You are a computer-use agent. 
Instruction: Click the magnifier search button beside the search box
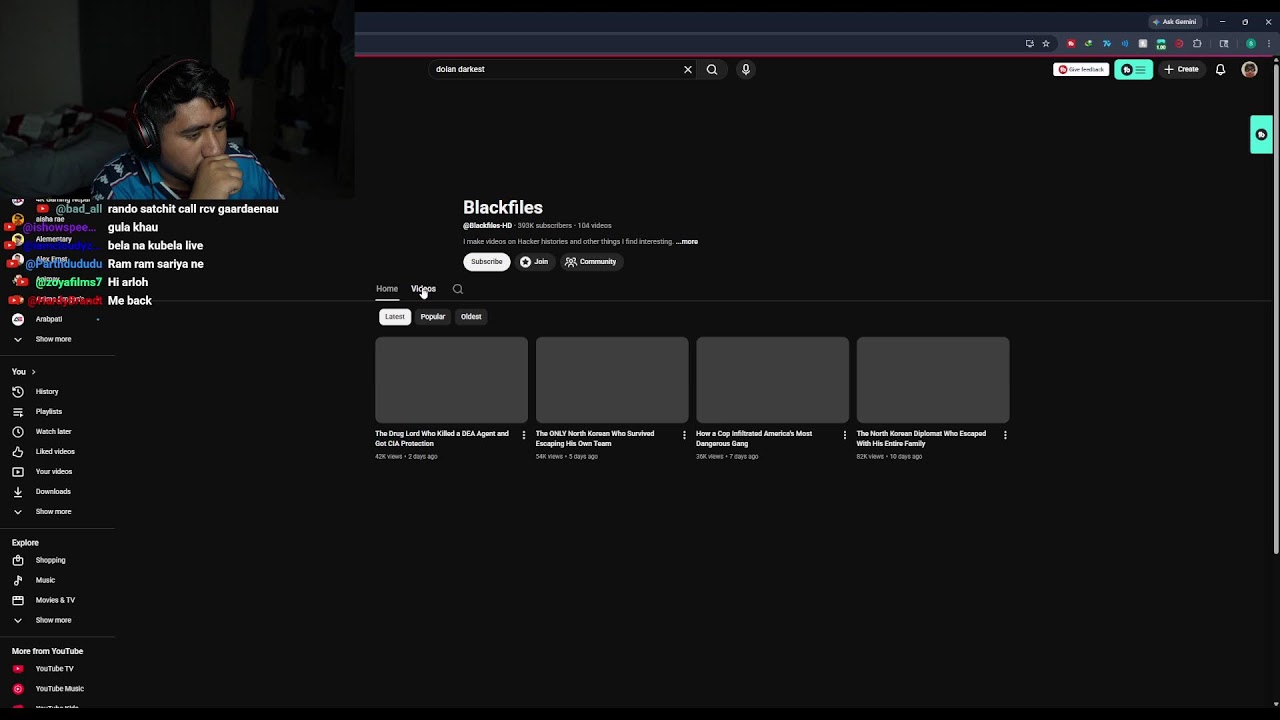712,69
